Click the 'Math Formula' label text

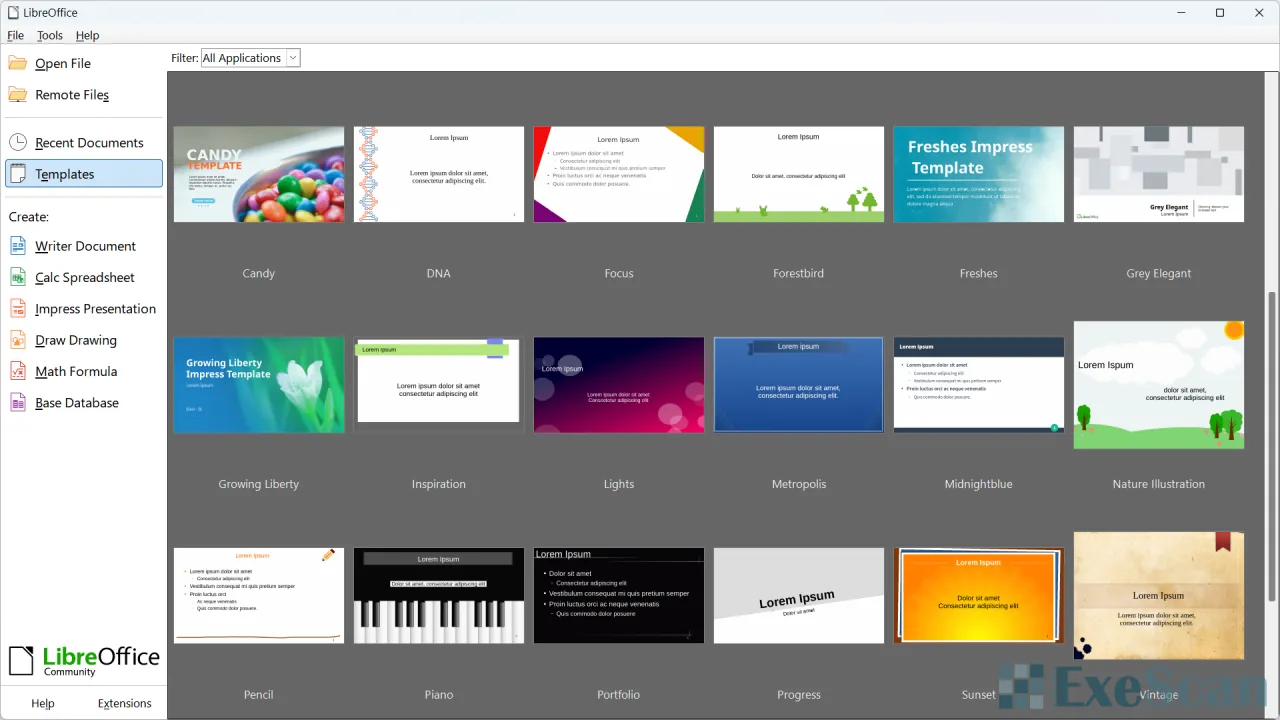pos(76,372)
